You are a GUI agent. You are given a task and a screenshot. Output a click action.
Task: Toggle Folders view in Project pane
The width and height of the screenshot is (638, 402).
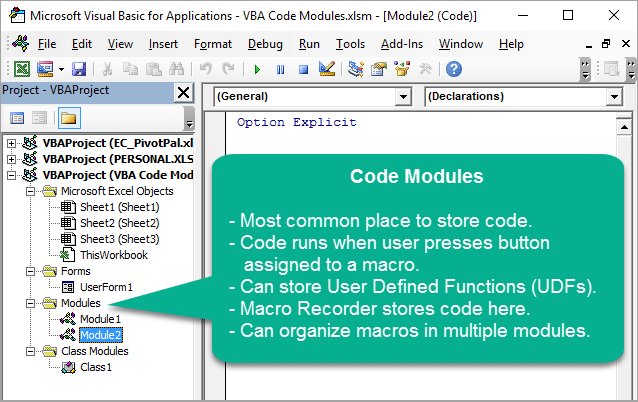click(68, 118)
